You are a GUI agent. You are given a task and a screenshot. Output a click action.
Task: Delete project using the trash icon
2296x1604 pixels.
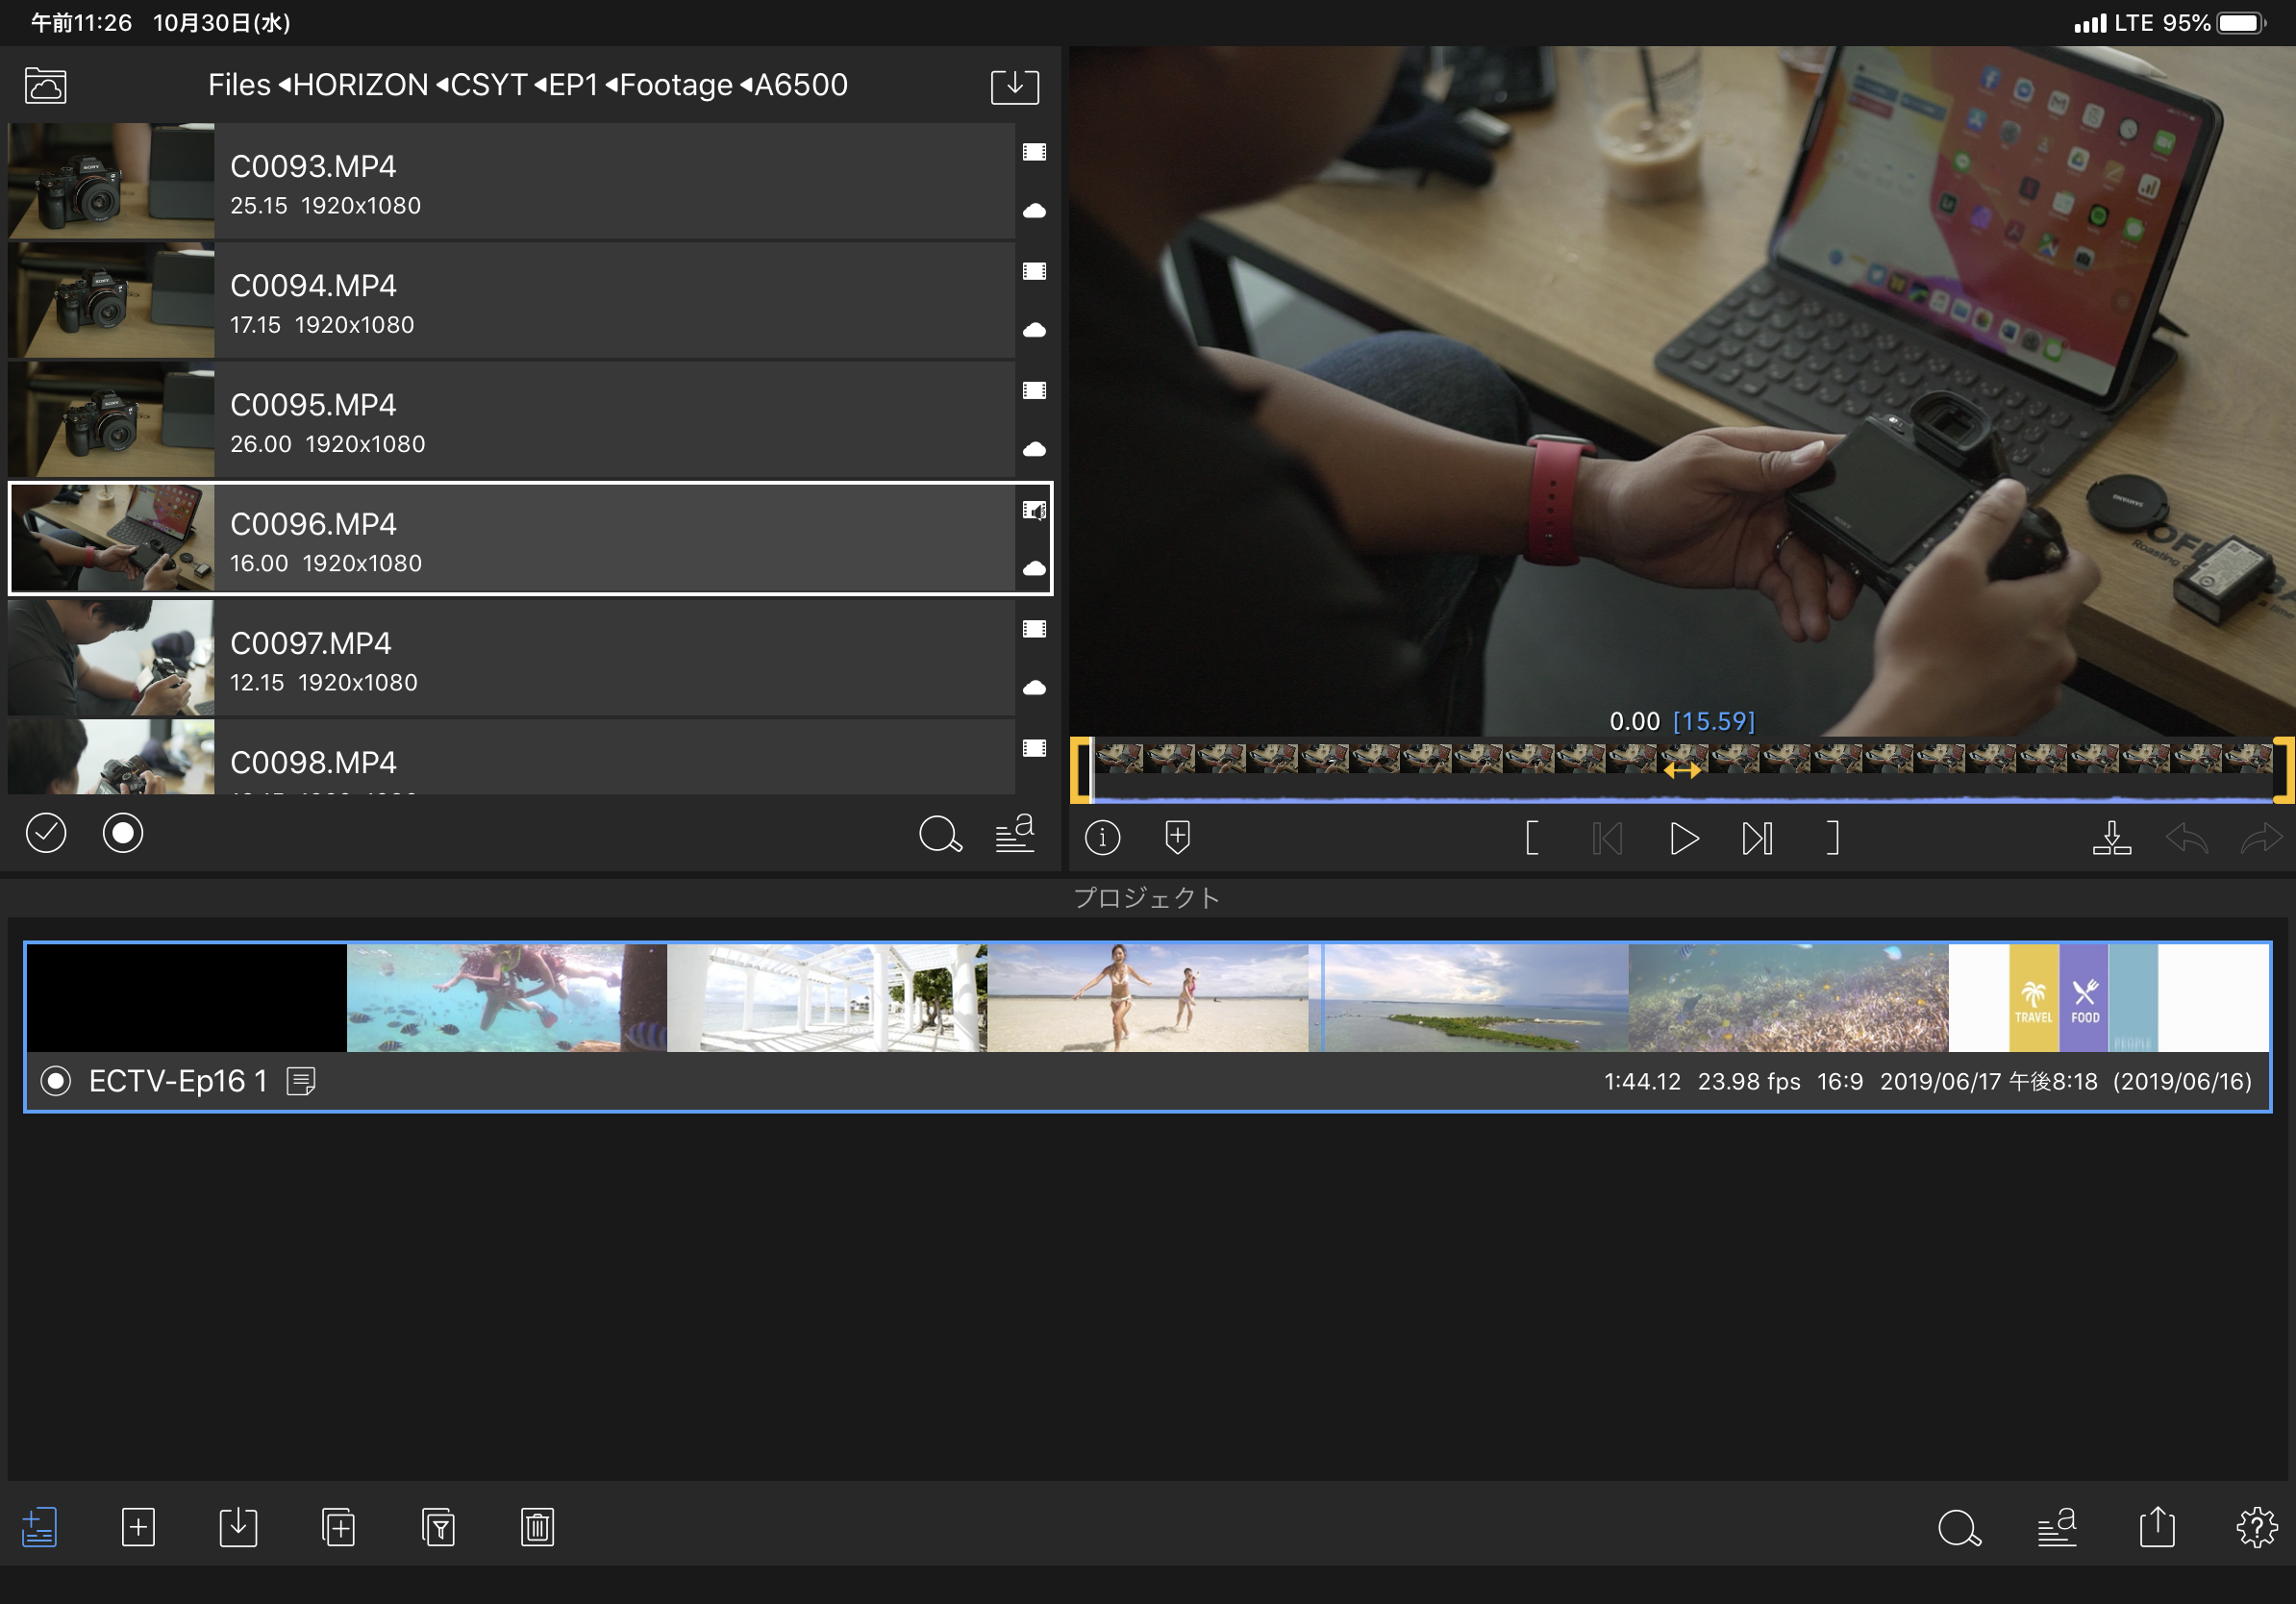(x=537, y=1527)
